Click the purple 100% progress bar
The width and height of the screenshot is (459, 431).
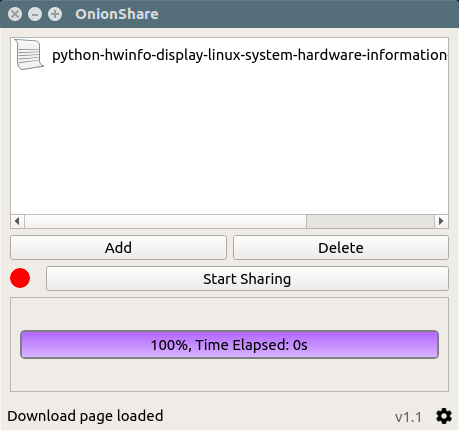[229, 345]
